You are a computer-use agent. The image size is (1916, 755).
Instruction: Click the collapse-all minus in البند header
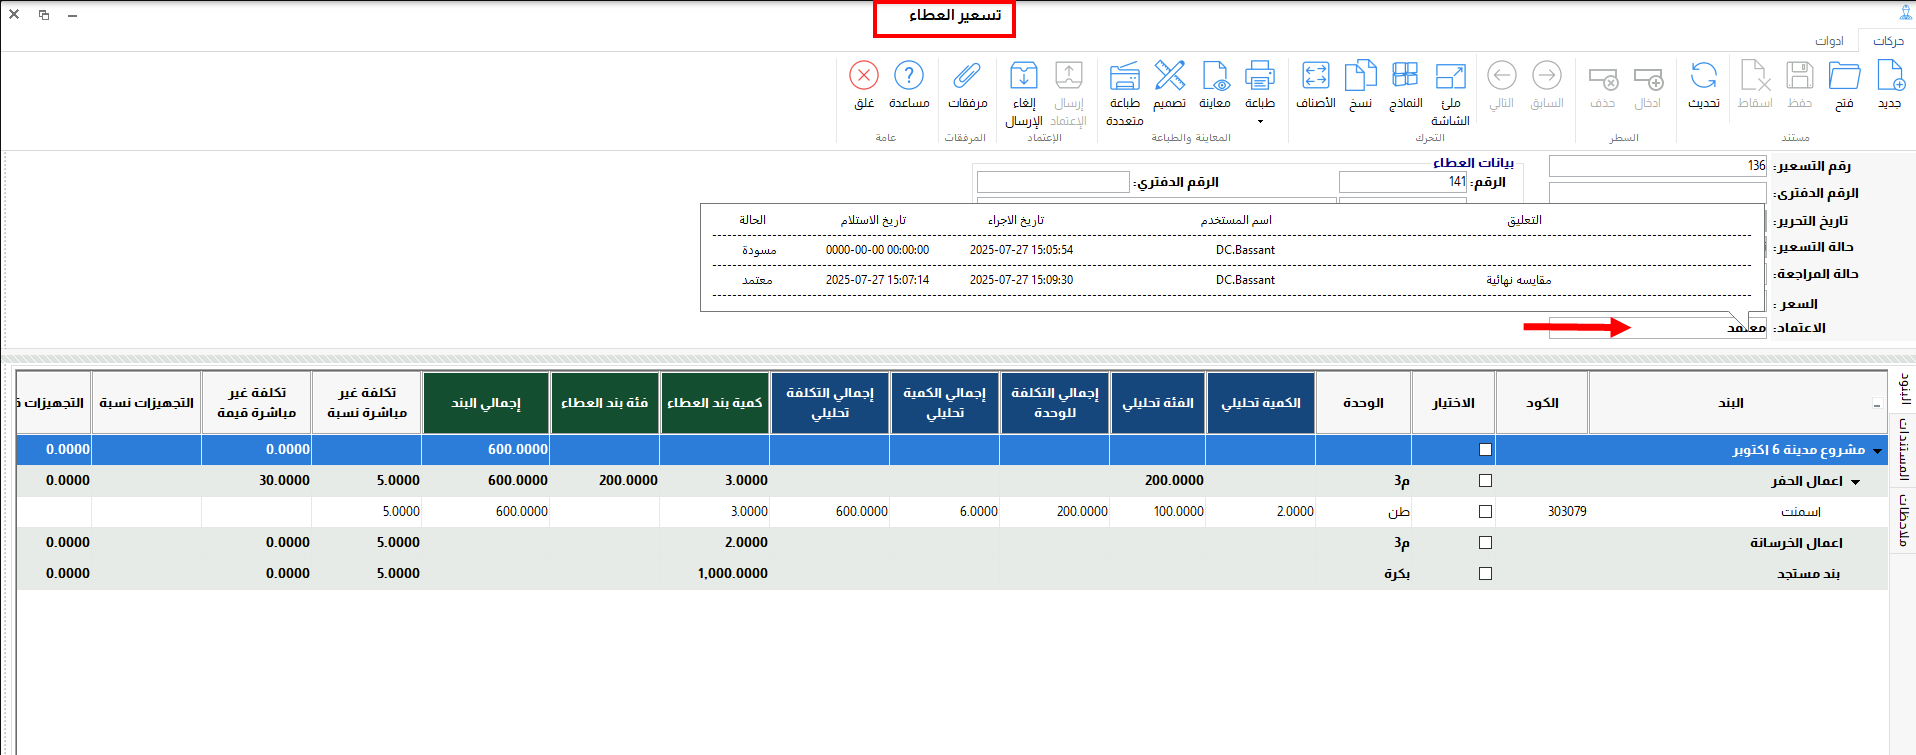(x=1877, y=405)
